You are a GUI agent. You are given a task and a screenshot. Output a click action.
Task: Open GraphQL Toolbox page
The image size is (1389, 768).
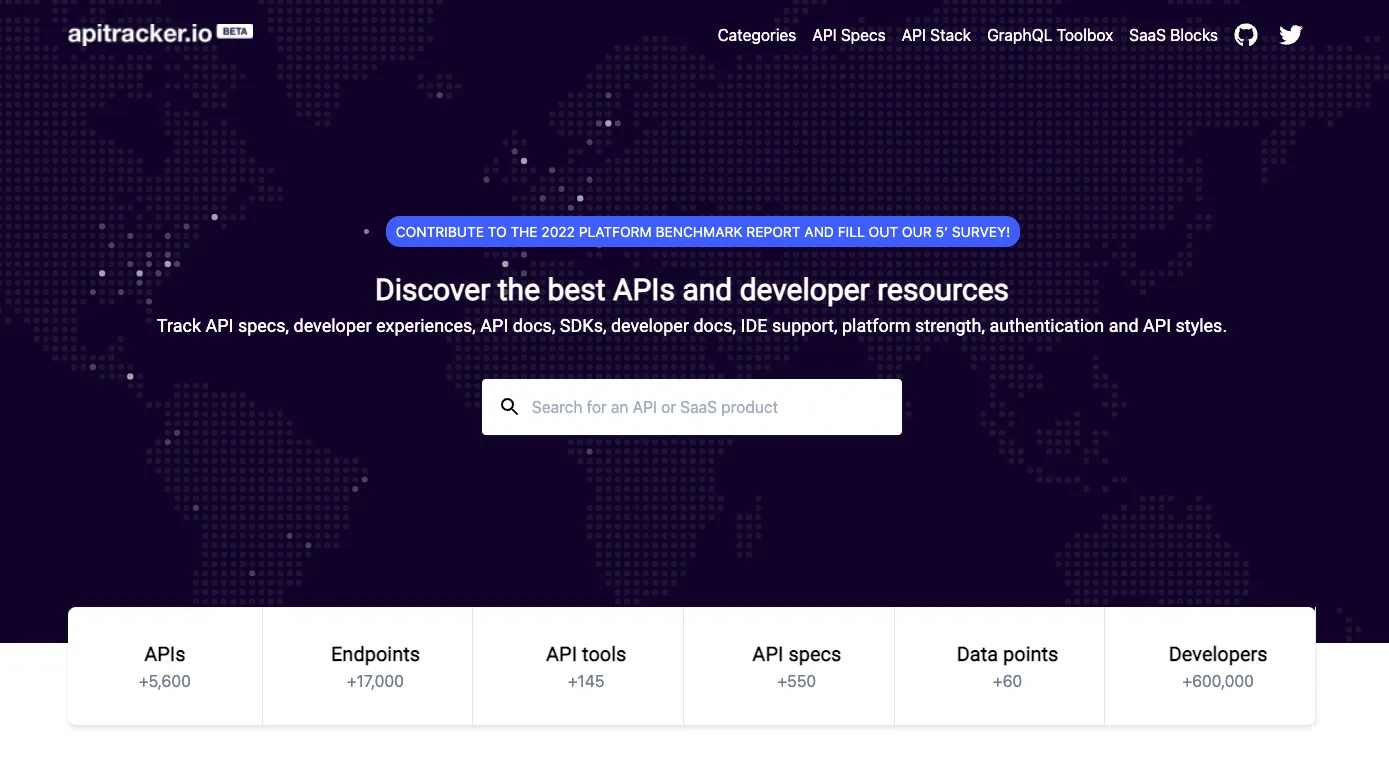pos(1050,35)
